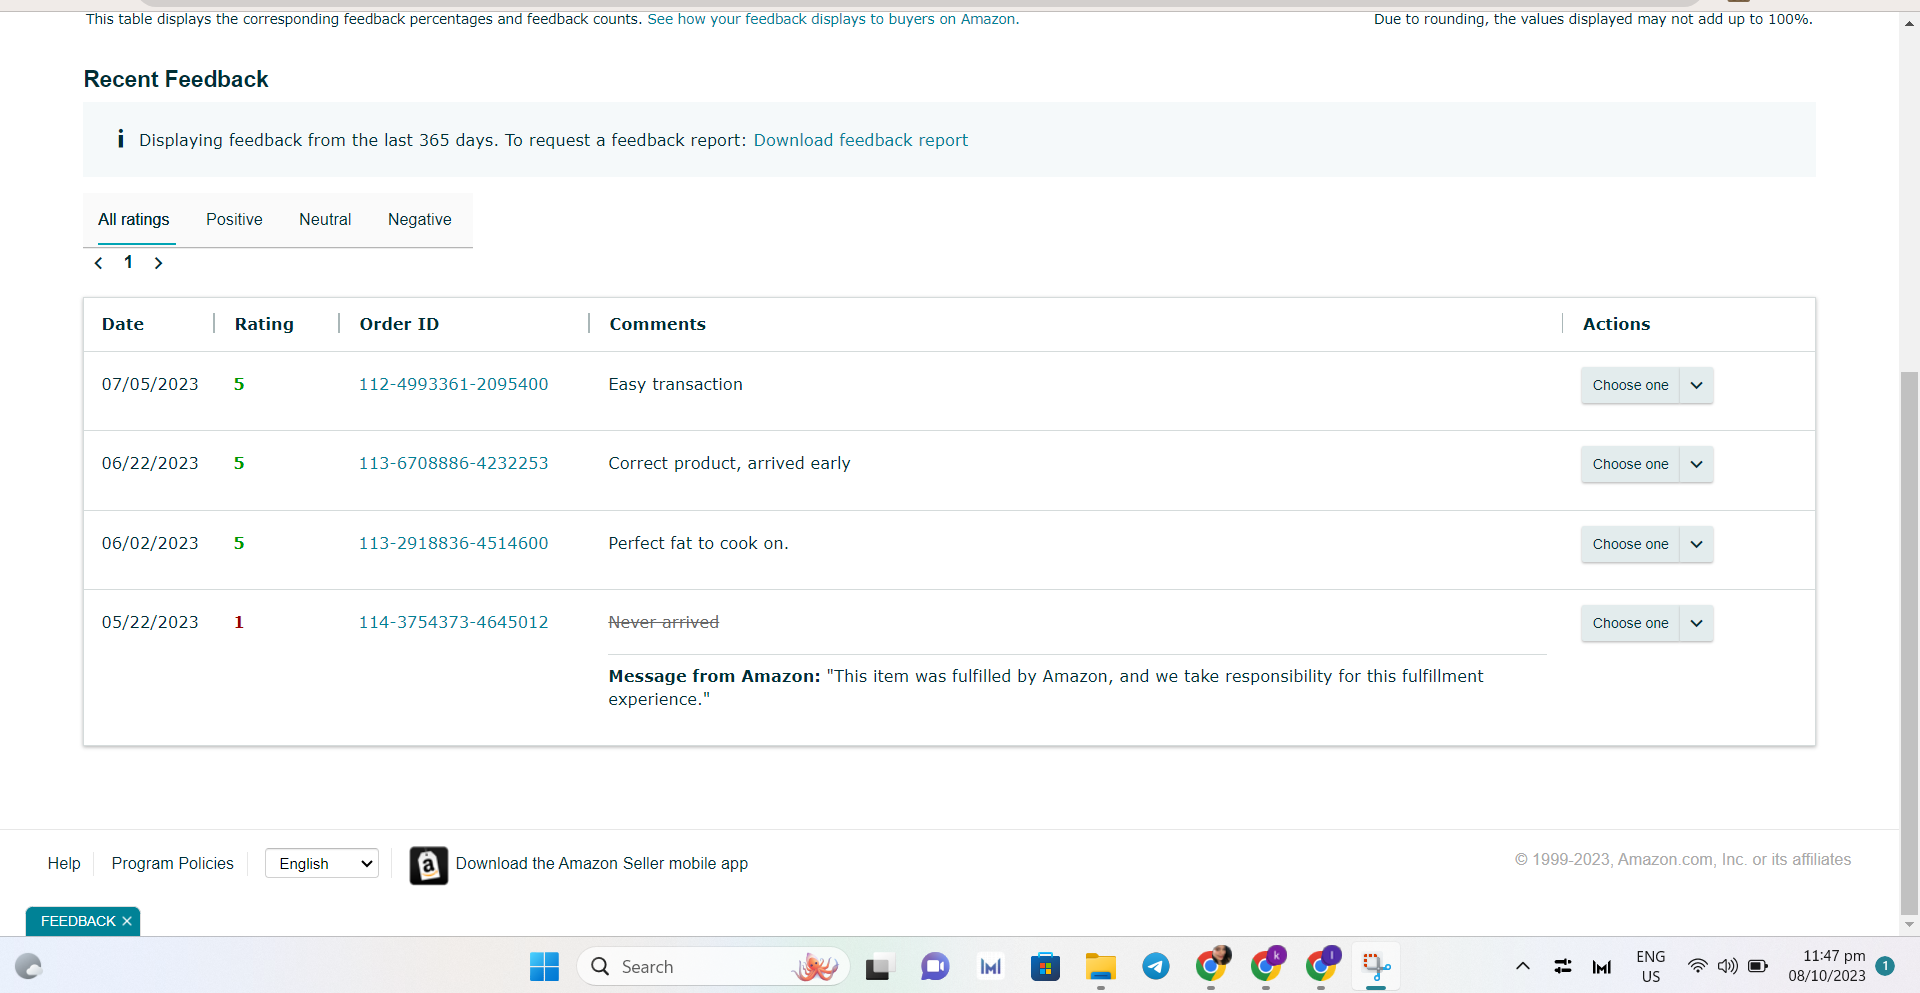The image size is (1920, 993).
Task: Click the scrollbar down arrow
Action: (1910, 924)
